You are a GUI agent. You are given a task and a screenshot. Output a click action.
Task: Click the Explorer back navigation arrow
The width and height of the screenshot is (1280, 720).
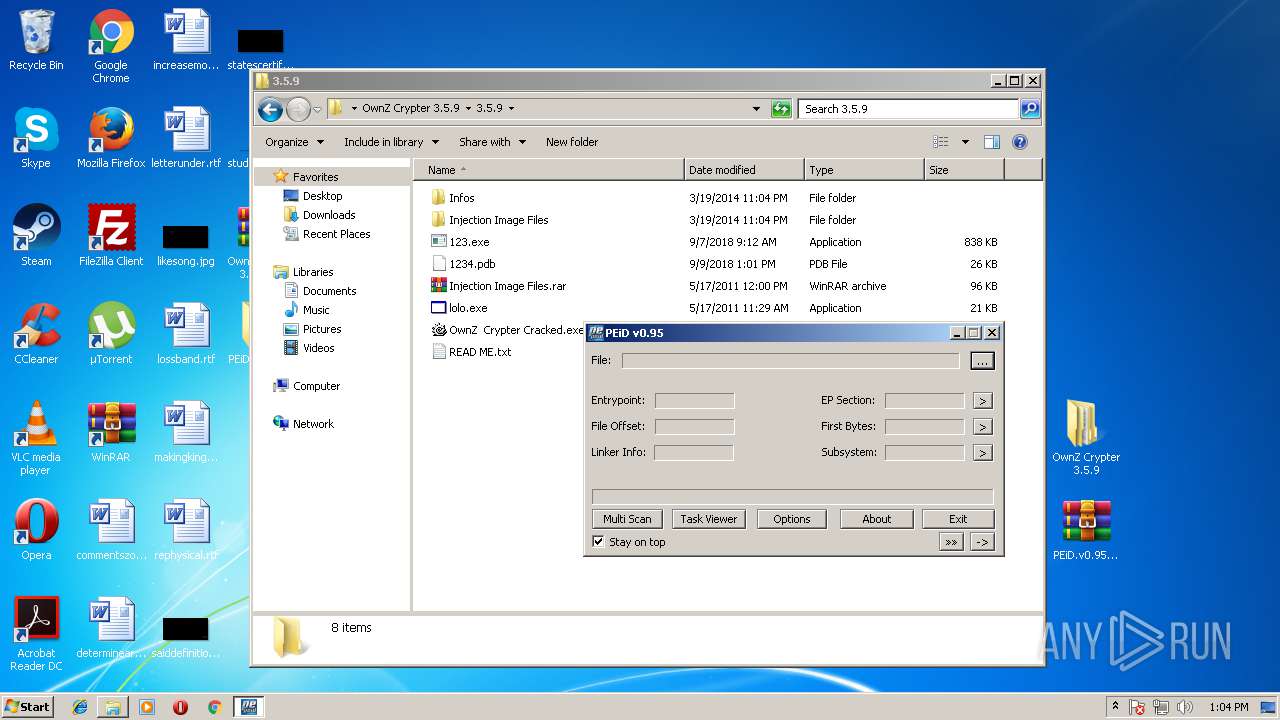pos(270,109)
